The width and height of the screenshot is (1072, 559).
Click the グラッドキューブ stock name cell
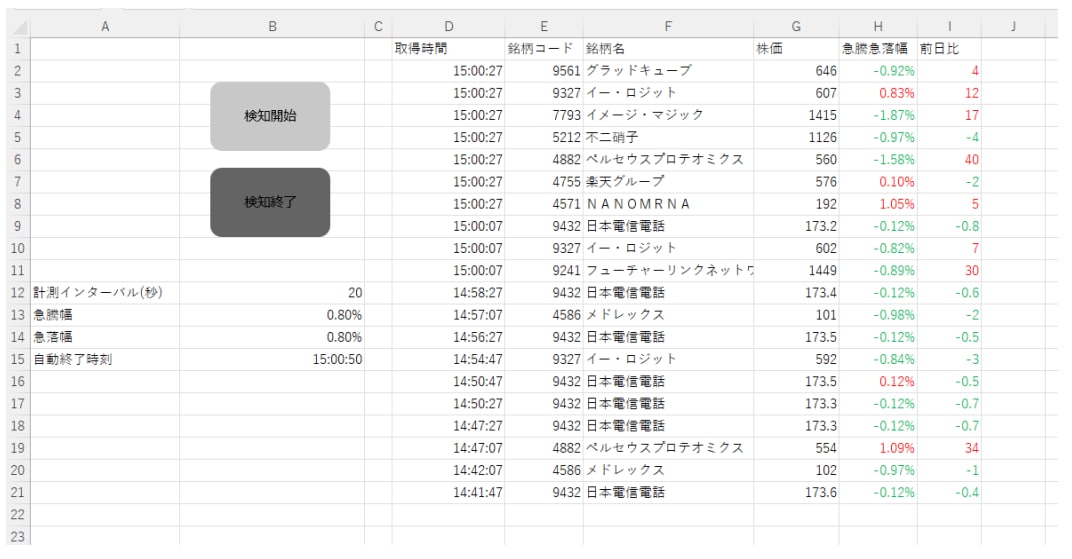pyautogui.click(x=668, y=70)
